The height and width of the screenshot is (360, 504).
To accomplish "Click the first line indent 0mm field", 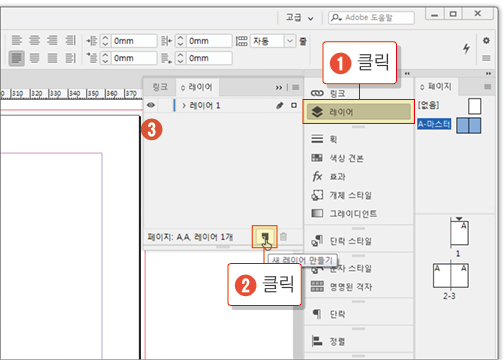I will [134, 58].
